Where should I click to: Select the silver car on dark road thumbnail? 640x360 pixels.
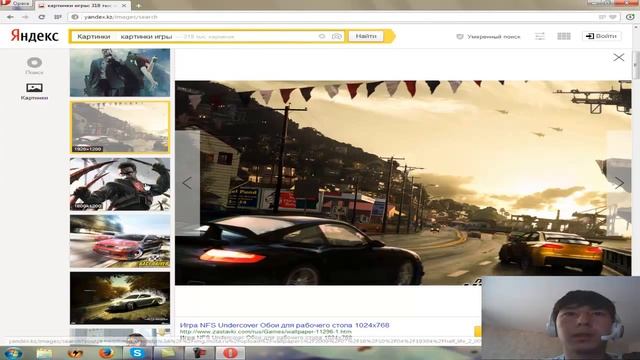tap(120, 298)
